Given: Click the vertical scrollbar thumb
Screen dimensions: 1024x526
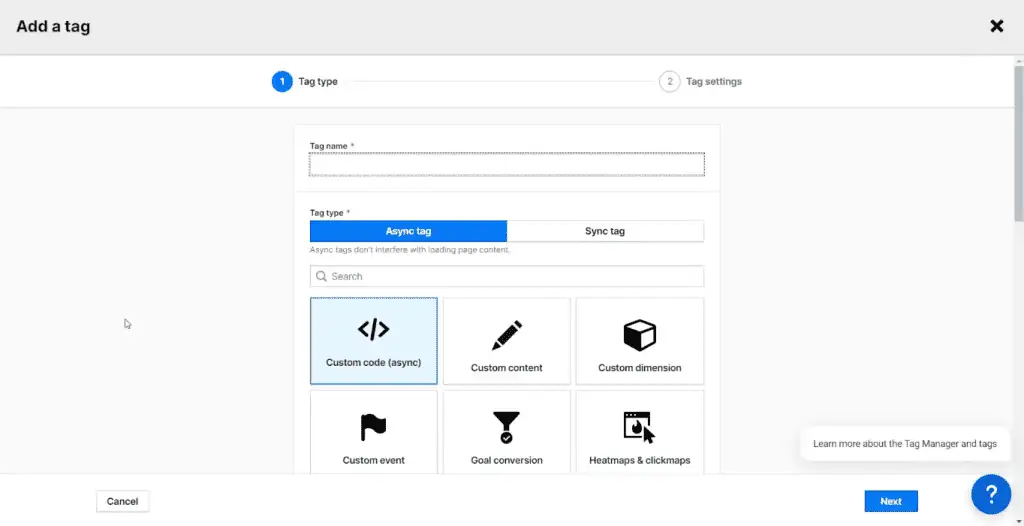Looking at the screenshot, I should point(1019,143).
